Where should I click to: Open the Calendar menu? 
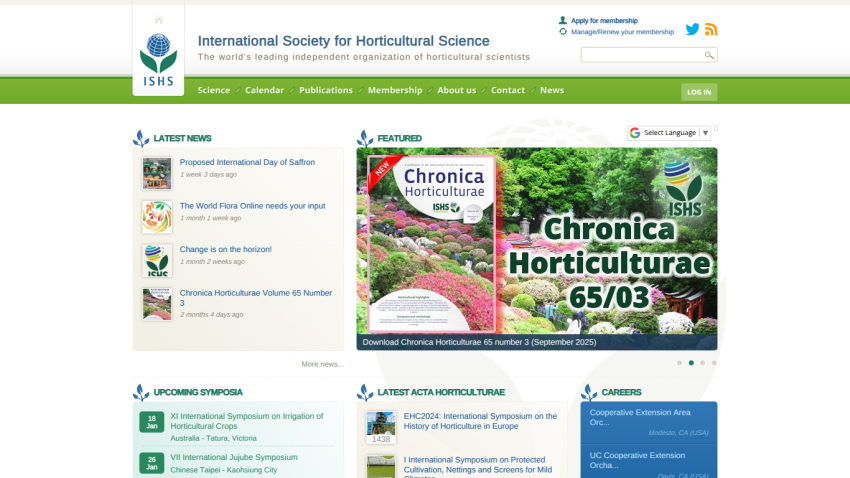[x=265, y=91]
